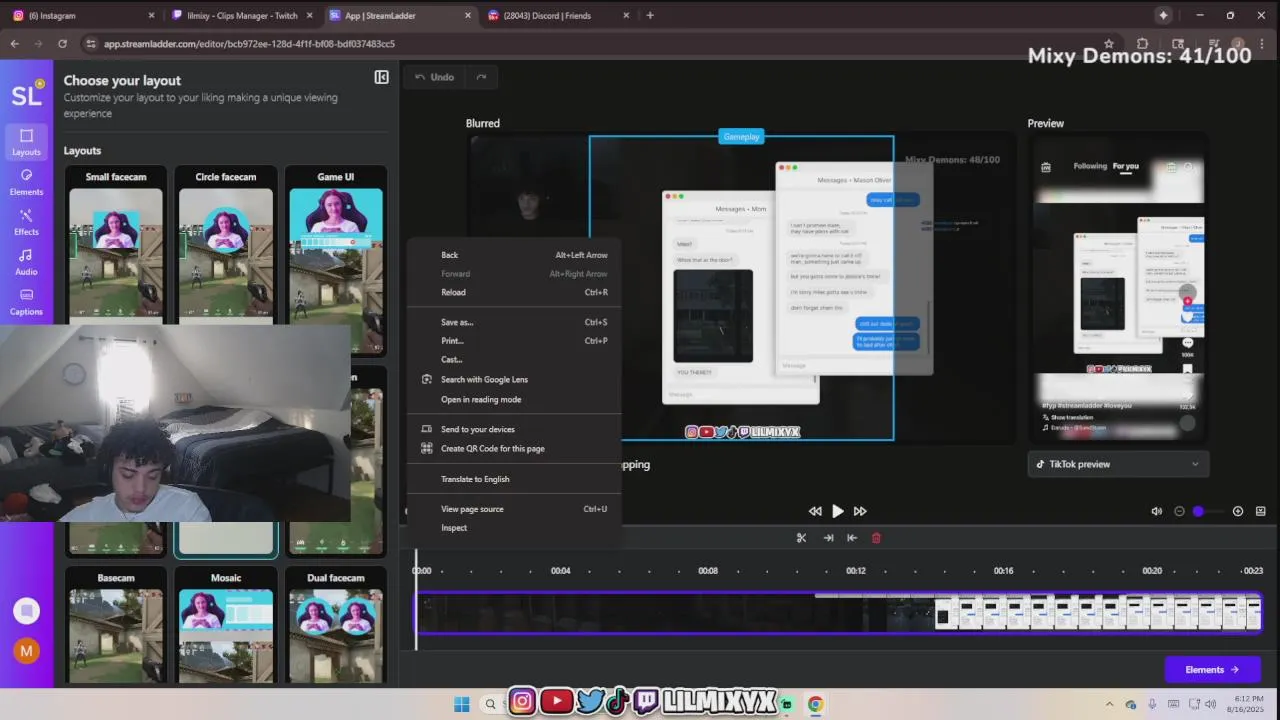Screen dimensions: 1280x720
Task: Select Send to your devices
Action: (514, 429)
